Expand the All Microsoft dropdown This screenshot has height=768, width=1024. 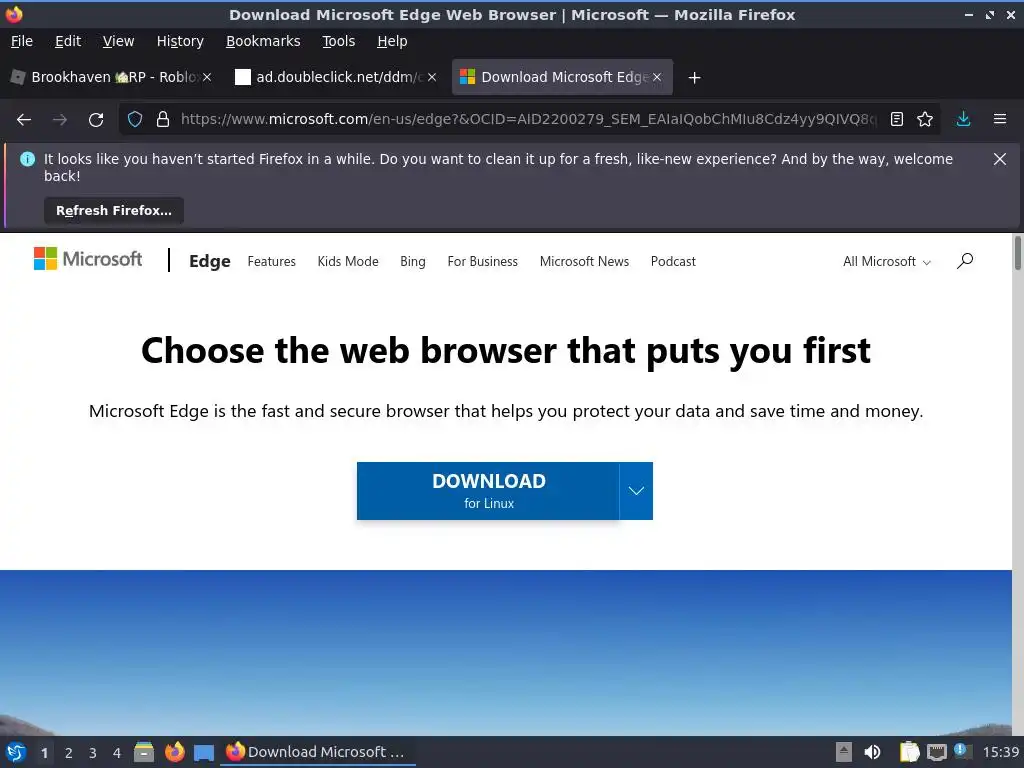point(887,261)
